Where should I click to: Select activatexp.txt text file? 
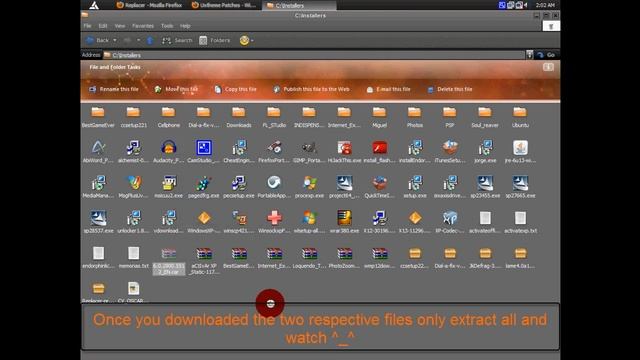520,222
